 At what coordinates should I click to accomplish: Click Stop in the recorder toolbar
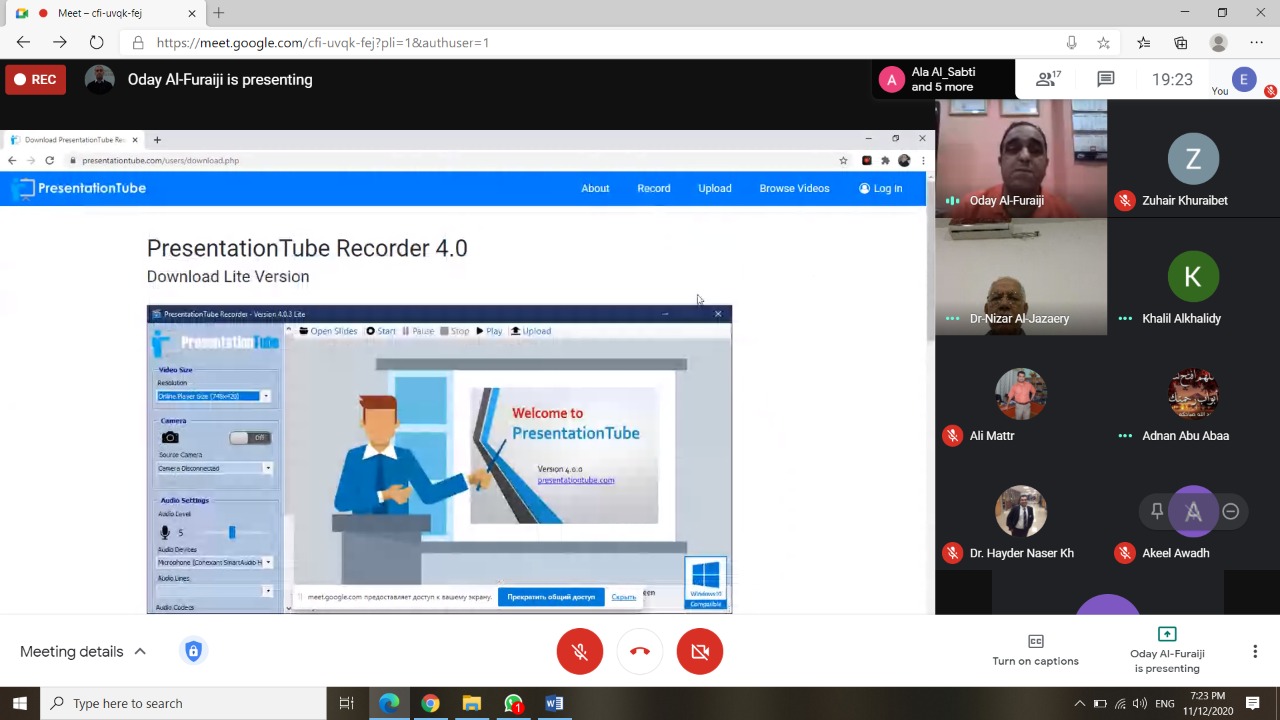click(x=455, y=331)
